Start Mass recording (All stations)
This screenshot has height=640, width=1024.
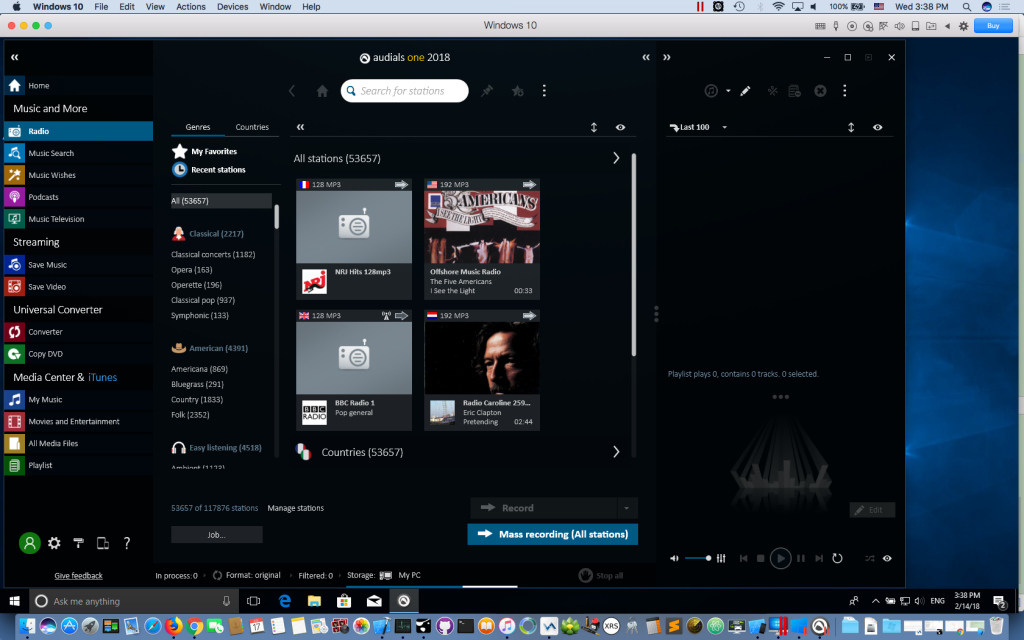click(x=552, y=534)
